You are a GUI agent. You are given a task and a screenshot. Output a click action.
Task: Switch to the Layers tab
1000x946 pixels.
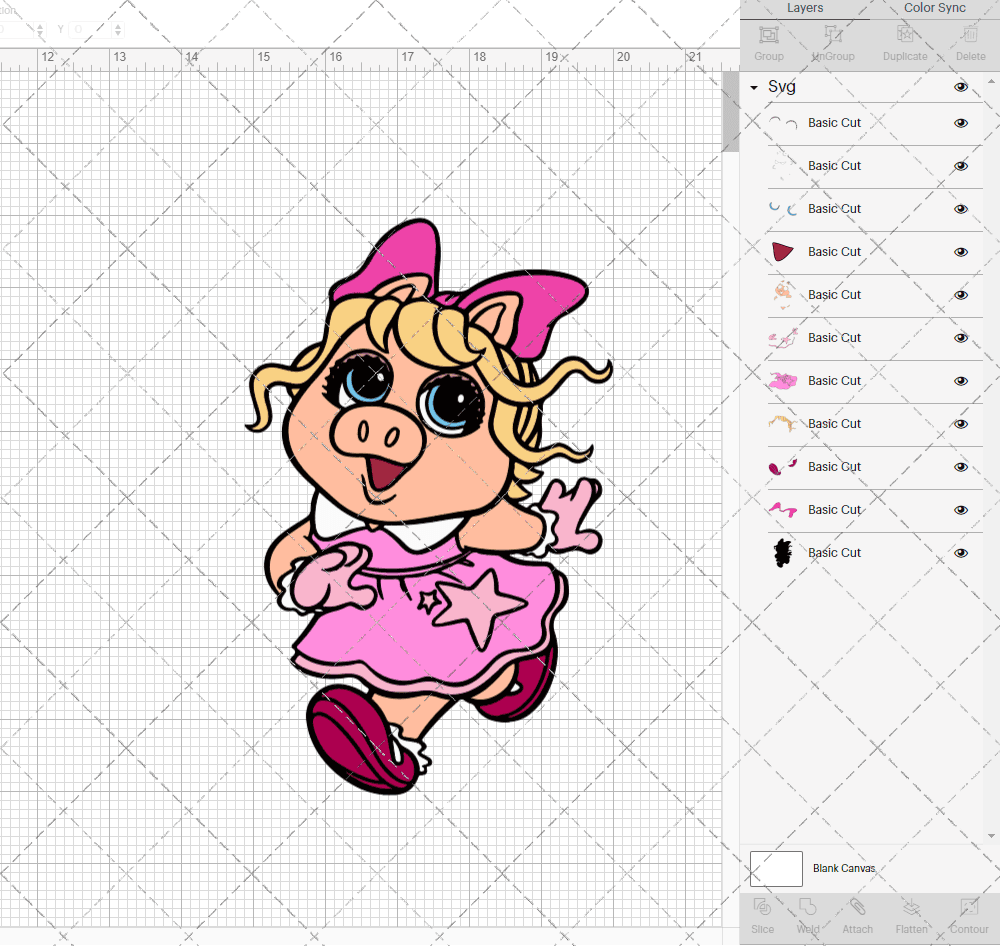[x=805, y=8]
